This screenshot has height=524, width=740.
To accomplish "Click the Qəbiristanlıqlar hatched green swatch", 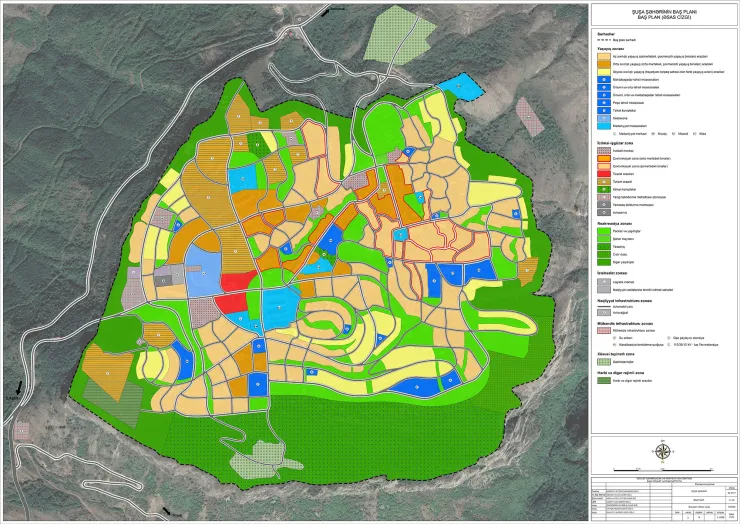I will click(x=603, y=362).
